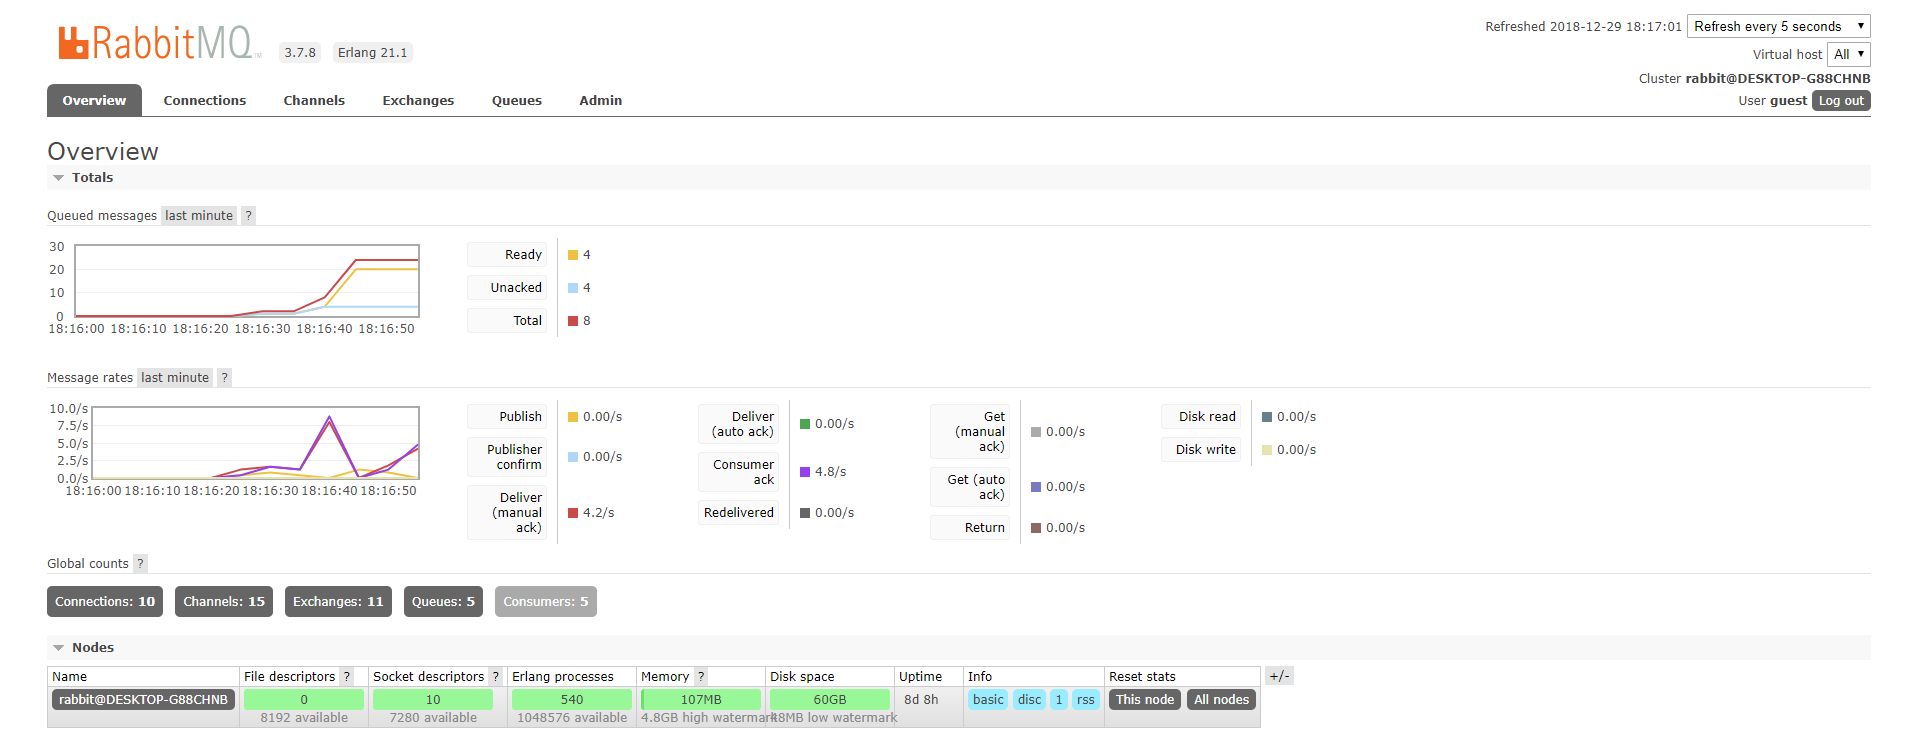The image size is (1917, 744).
Task: Click the Erlang 21.1 label
Action: pyautogui.click(x=372, y=53)
